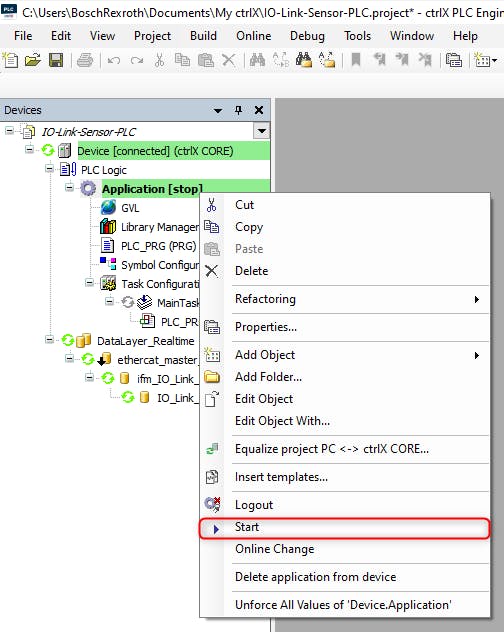Open Find with the binoculars icon
This screenshot has width=504, height=632.
click(x=257, y=60)
